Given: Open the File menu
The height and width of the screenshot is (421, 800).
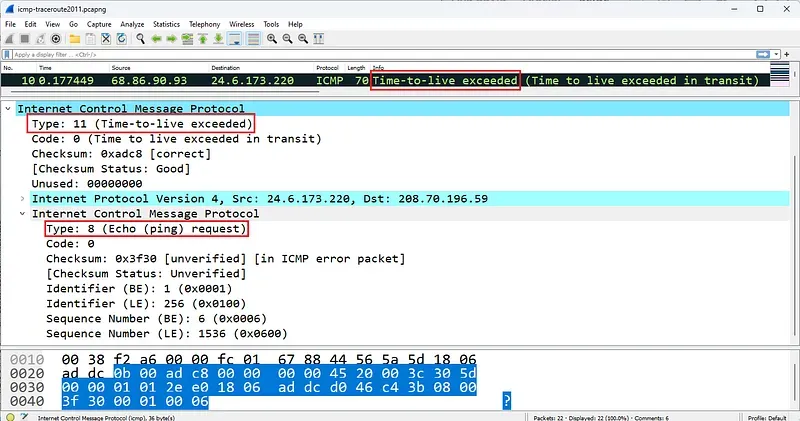Looking at the screenshot, I should 10,24.
